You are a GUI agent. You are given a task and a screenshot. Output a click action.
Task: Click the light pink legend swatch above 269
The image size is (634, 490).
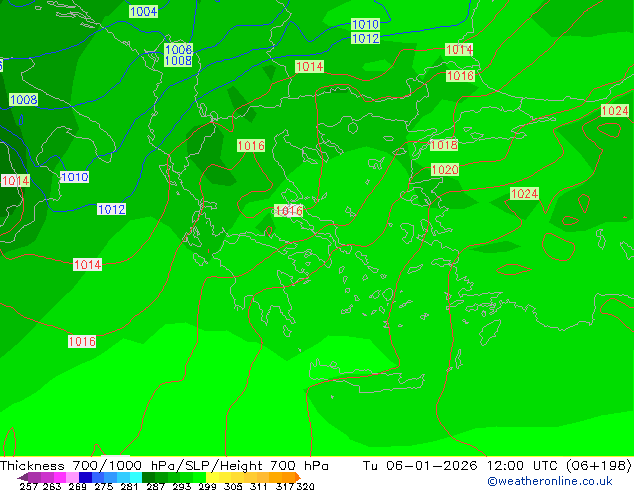[72, 477]
